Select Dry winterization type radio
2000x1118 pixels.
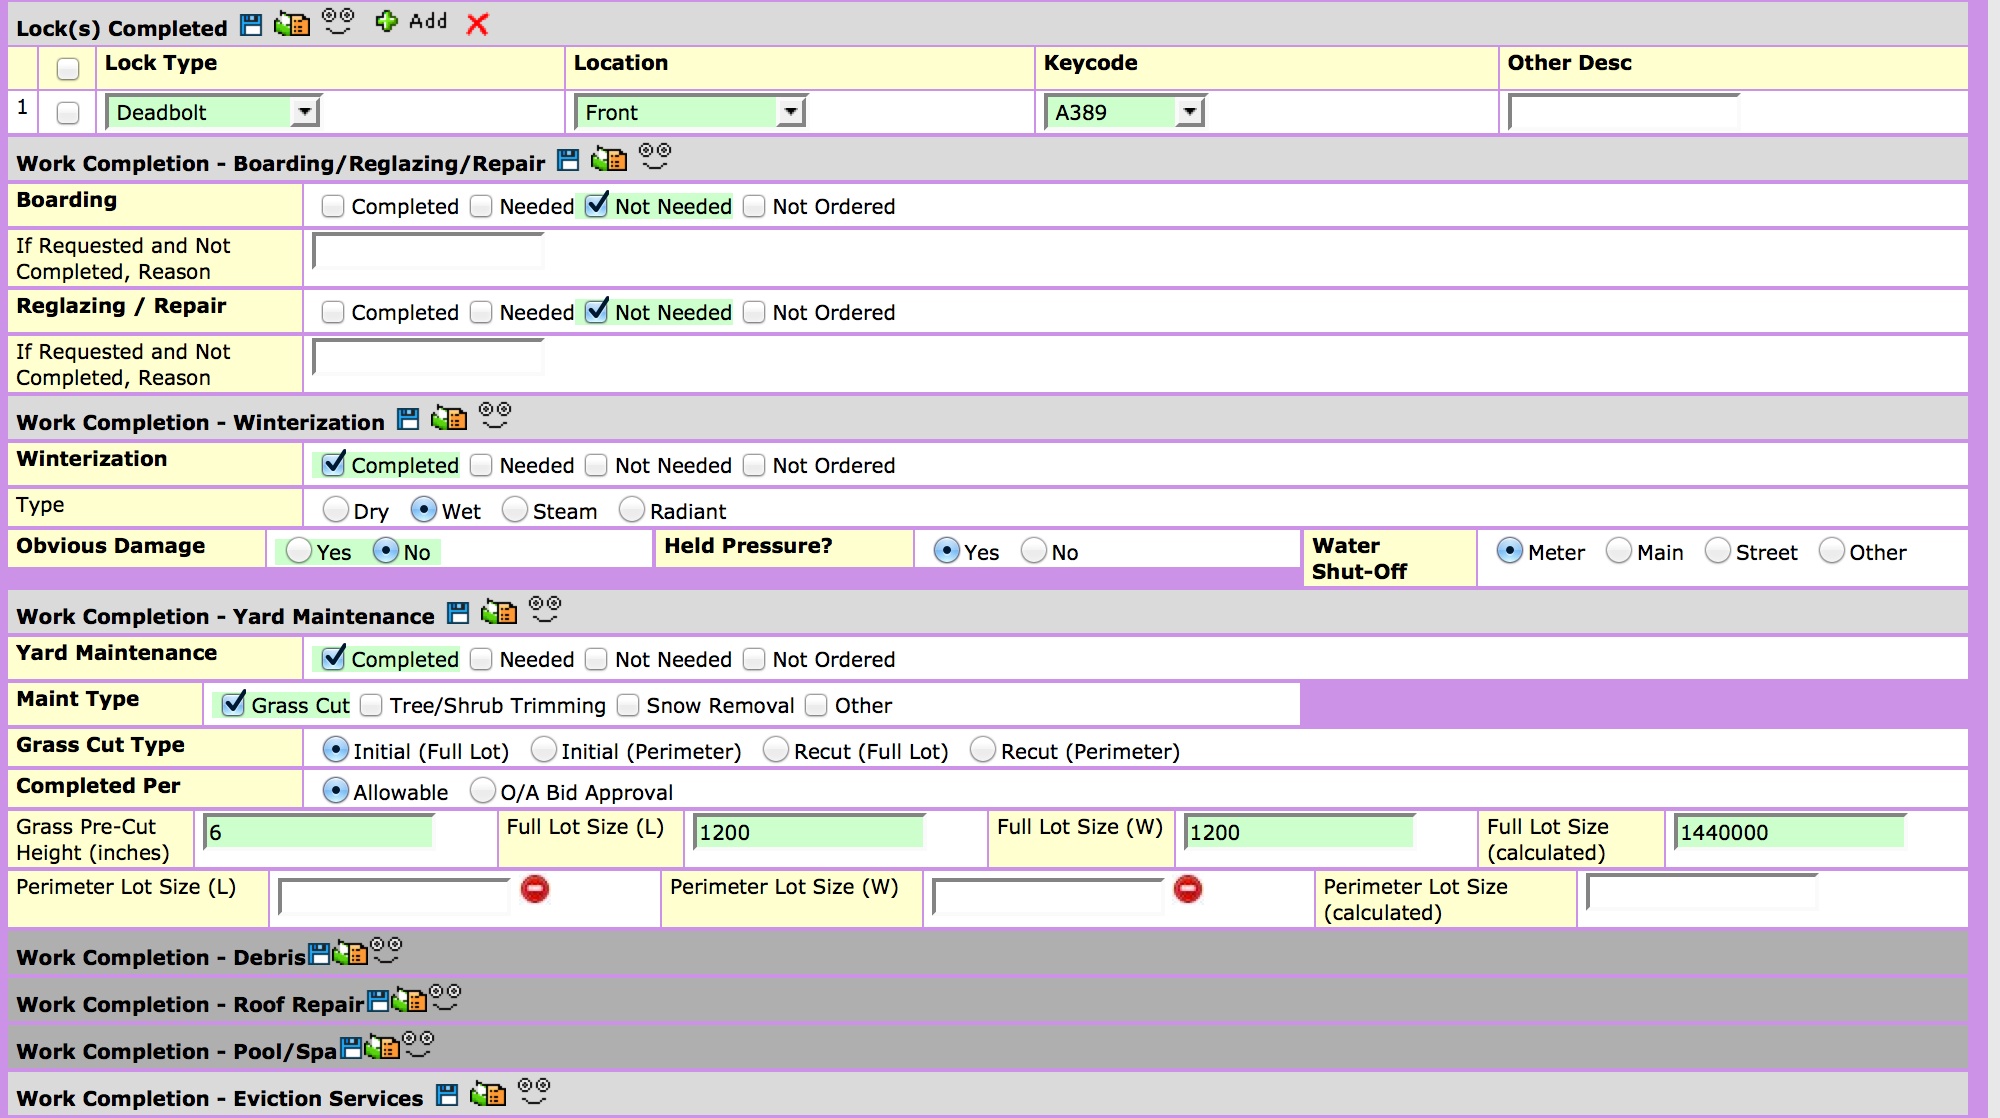click(335, 510)
